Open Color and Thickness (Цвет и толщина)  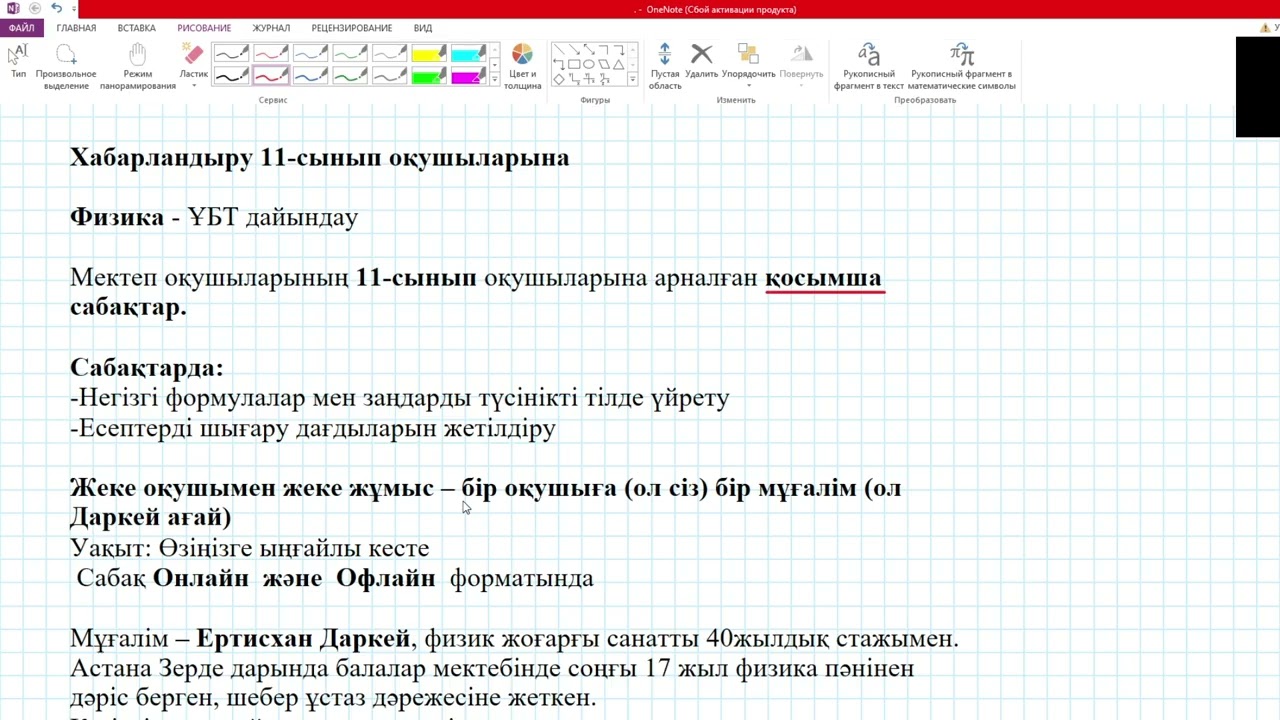523,66
